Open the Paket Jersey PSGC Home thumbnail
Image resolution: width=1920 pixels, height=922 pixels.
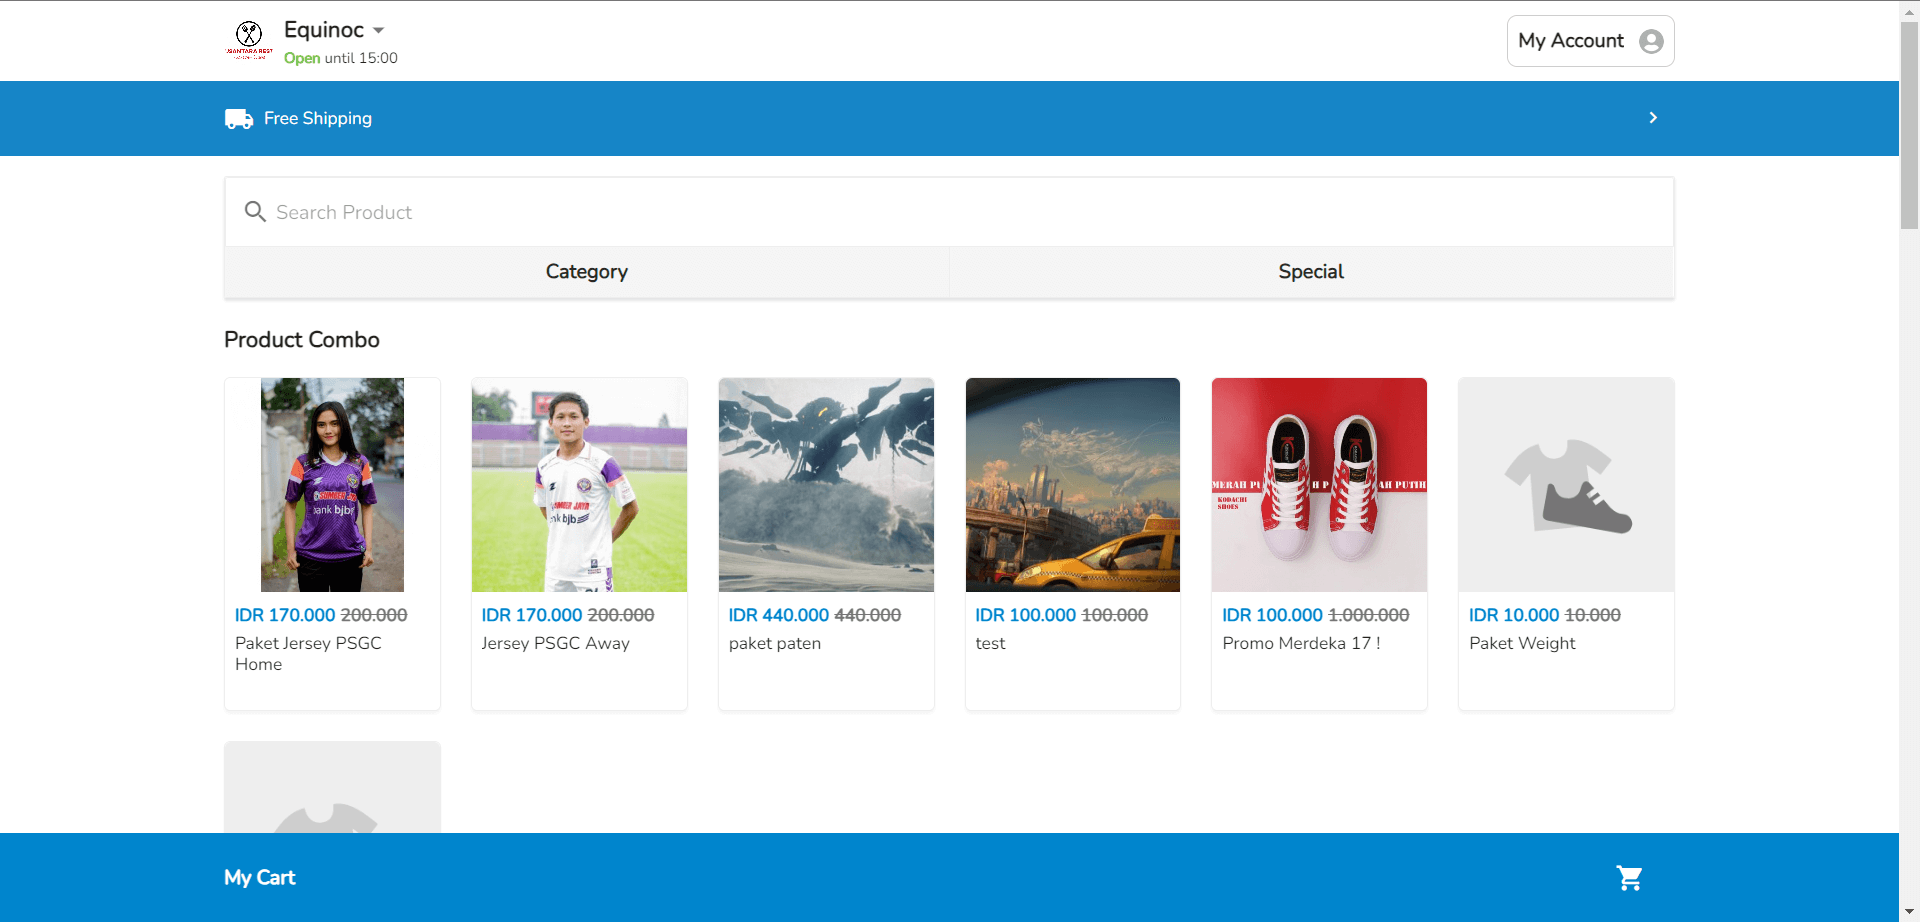(x=332, y=485)
